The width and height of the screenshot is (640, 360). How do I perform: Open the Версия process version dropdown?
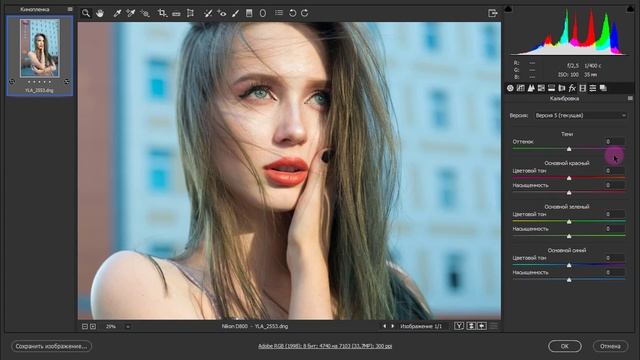[x=580, y=116]
